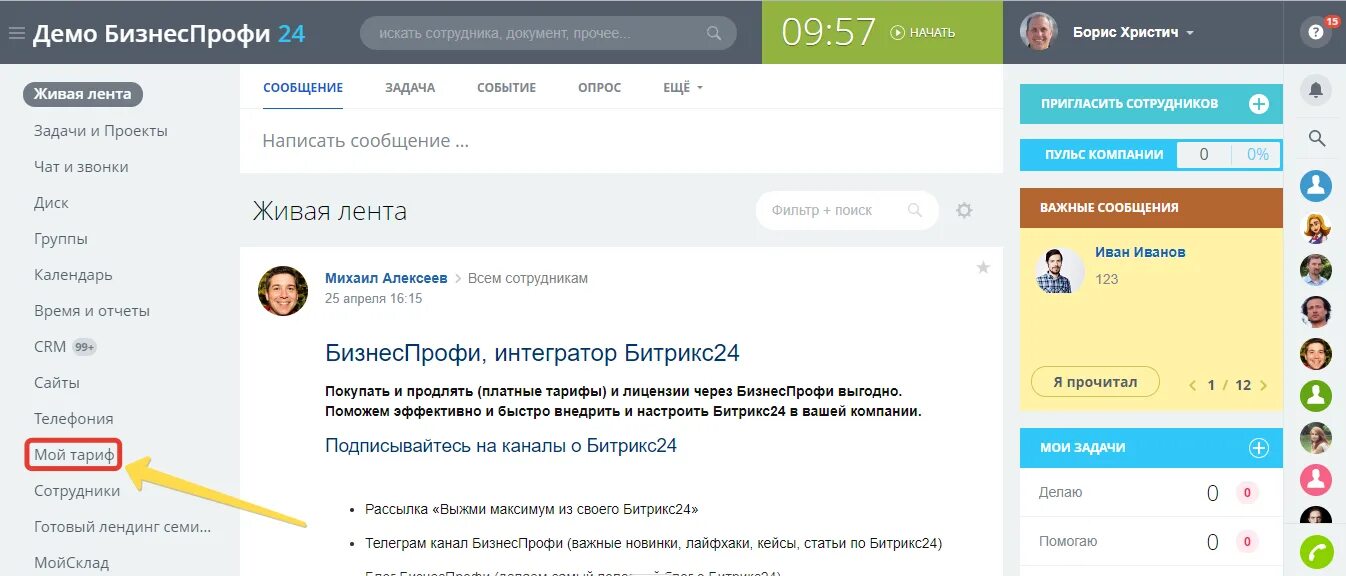1346x576 pixels.
Task: Click the pink contact avatar in the right sidebar
Action: tap(1316, 480)
